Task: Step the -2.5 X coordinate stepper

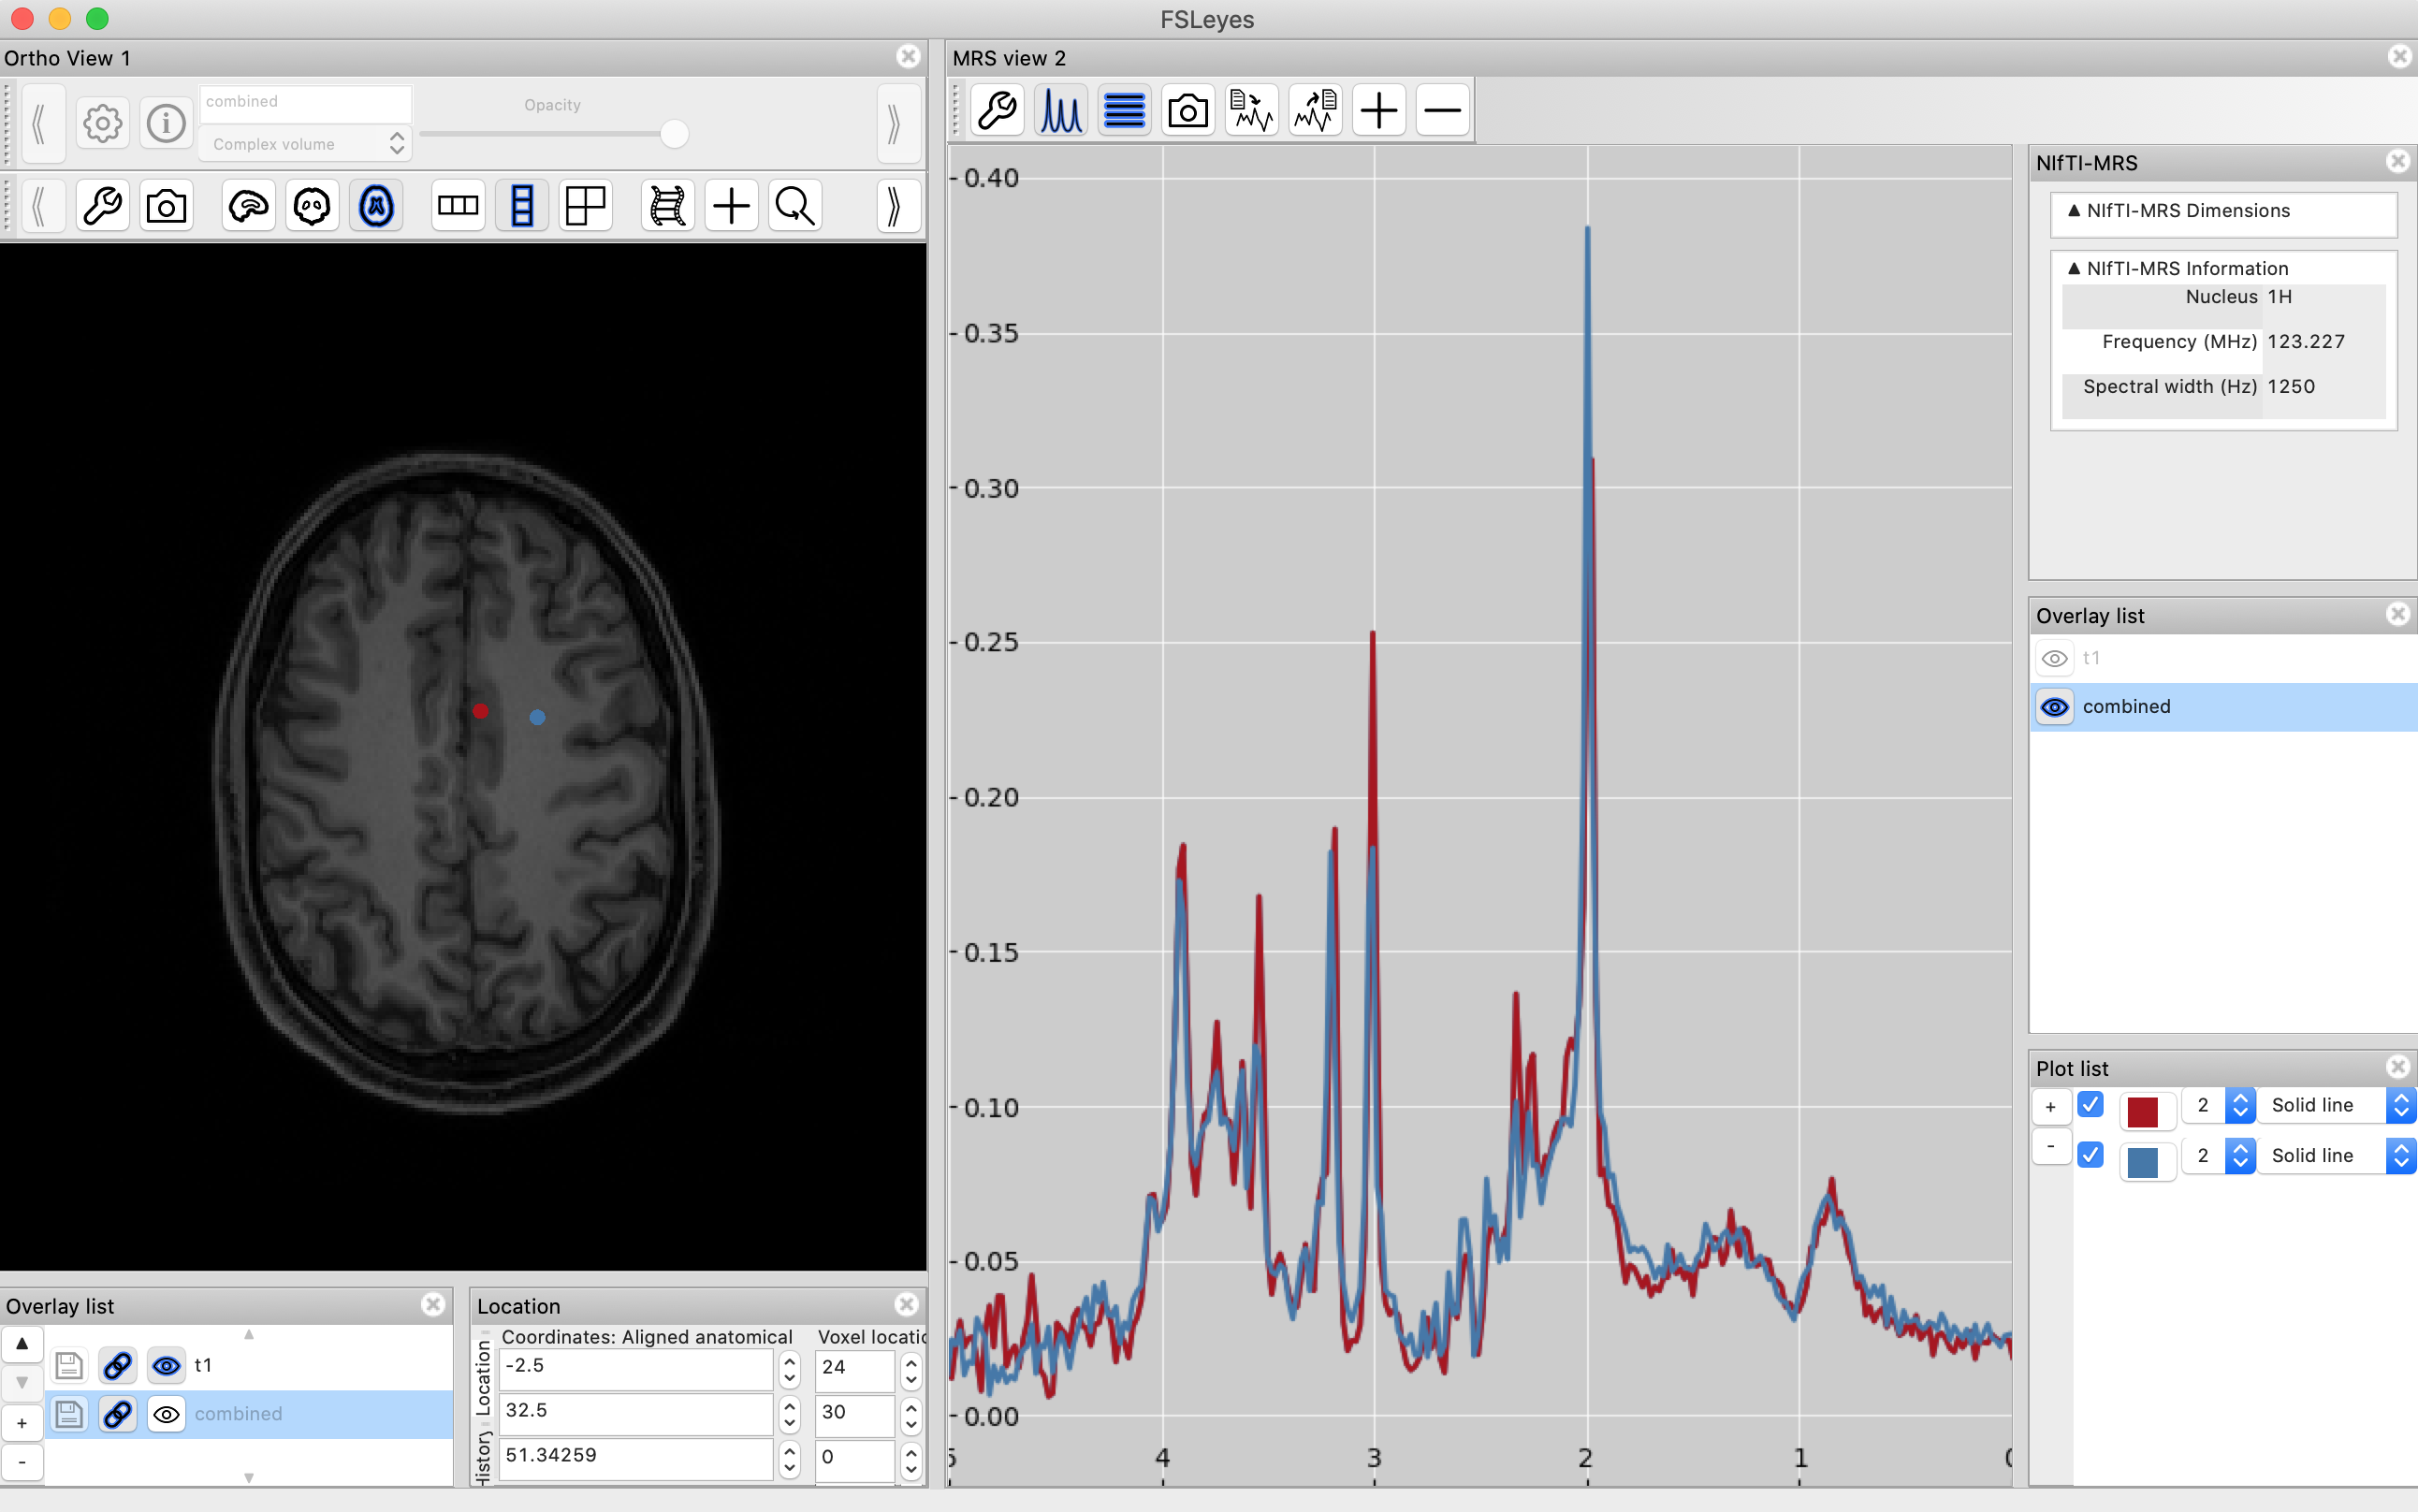Action: pyautogui.click(x=790, y=1369)
